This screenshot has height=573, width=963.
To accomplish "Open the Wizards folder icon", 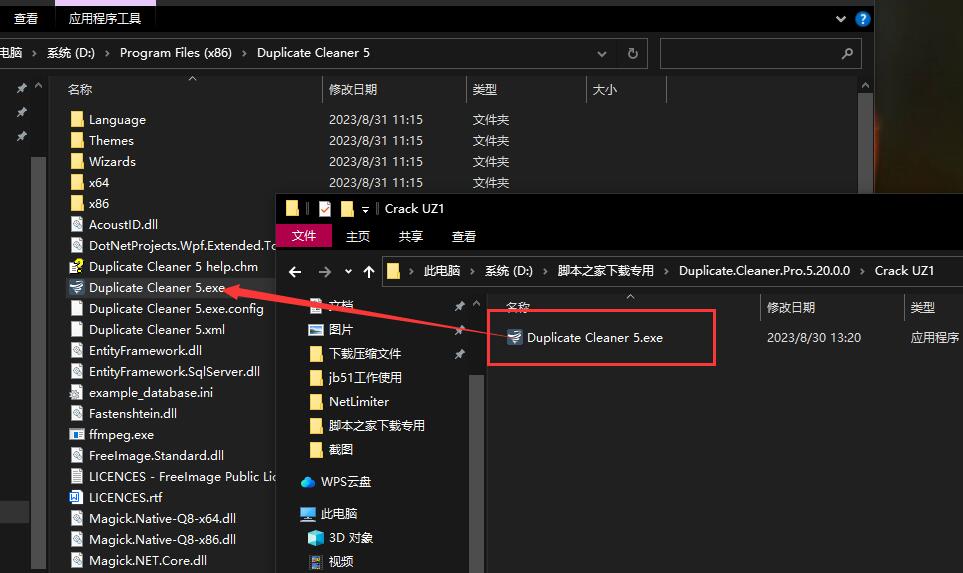I will [77, 161].
